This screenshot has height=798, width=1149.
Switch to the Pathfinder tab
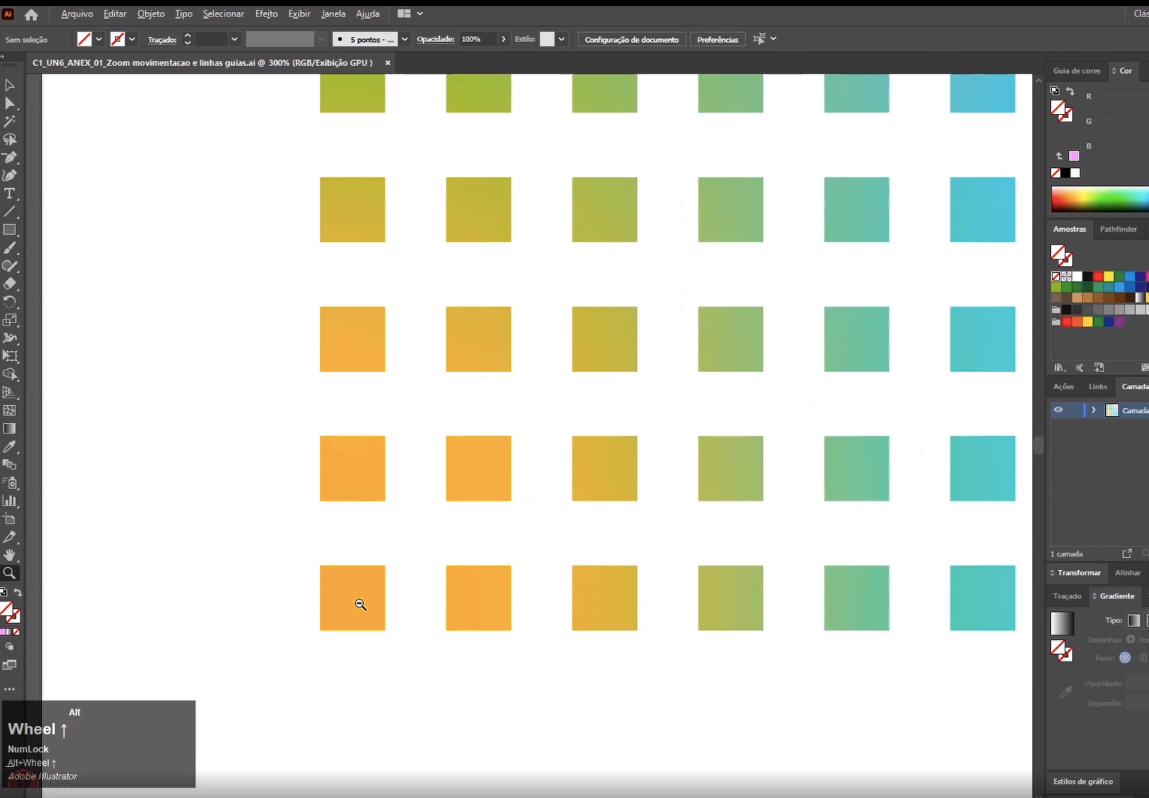point(1118,229)
